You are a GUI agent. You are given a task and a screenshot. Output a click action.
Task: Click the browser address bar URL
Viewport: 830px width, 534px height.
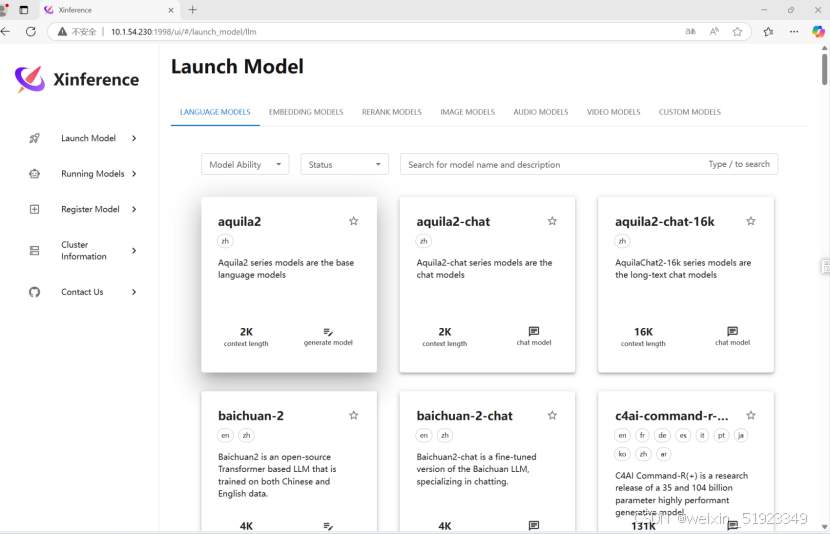[183, 32]
